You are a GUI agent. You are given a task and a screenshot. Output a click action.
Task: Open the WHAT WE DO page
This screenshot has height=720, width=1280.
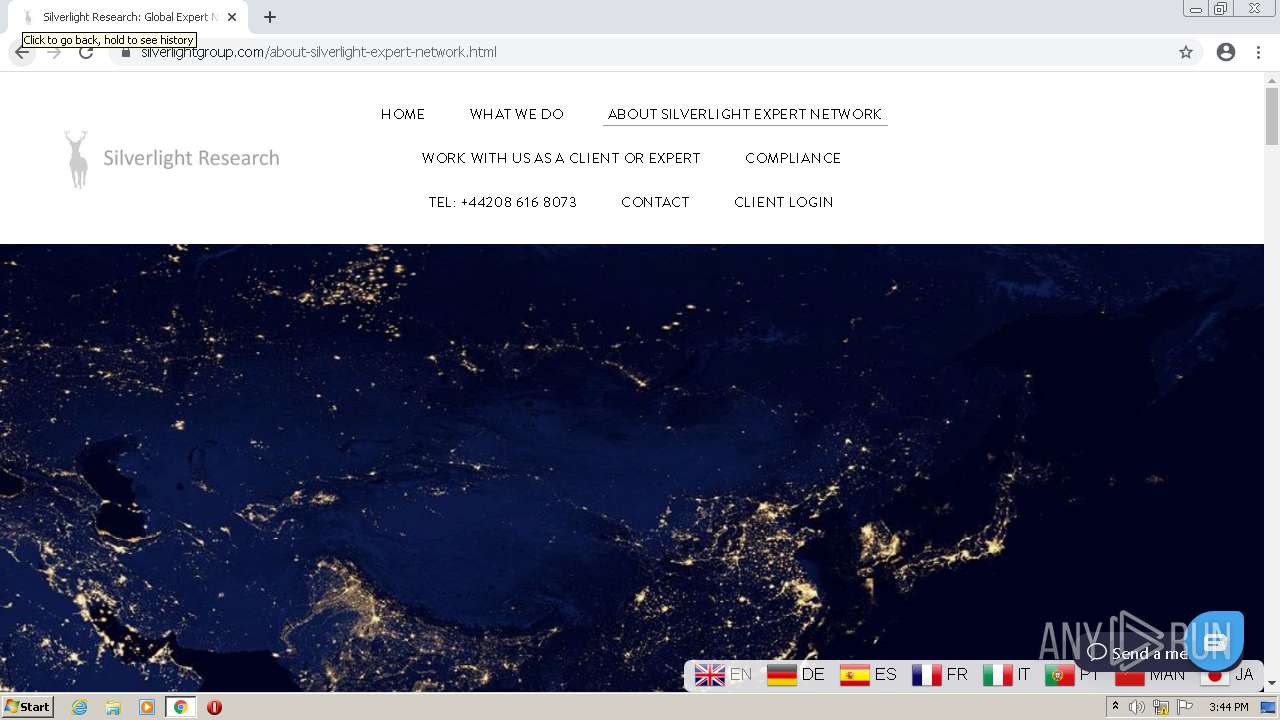coord(517,114)
